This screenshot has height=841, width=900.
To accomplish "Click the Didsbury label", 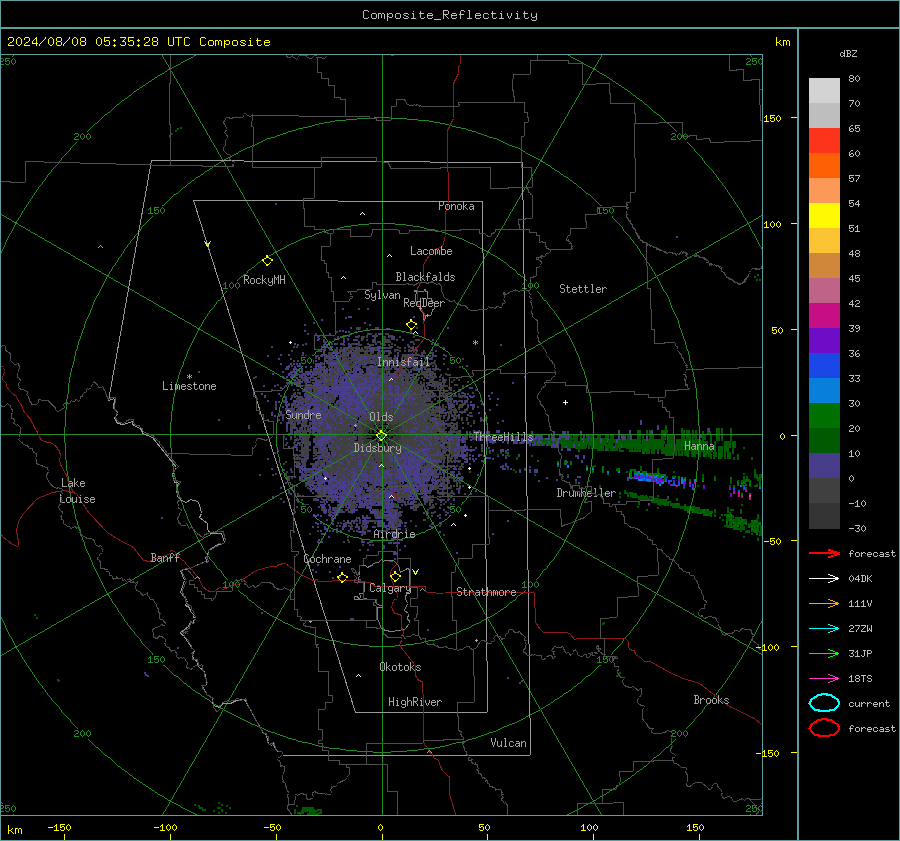I will (x=378, y=448).
